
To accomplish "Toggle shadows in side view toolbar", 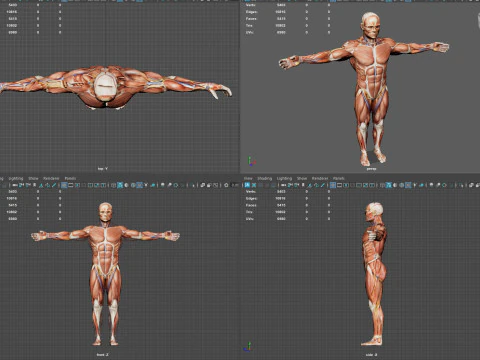I will pyautogui.click(x=421, y=185).
